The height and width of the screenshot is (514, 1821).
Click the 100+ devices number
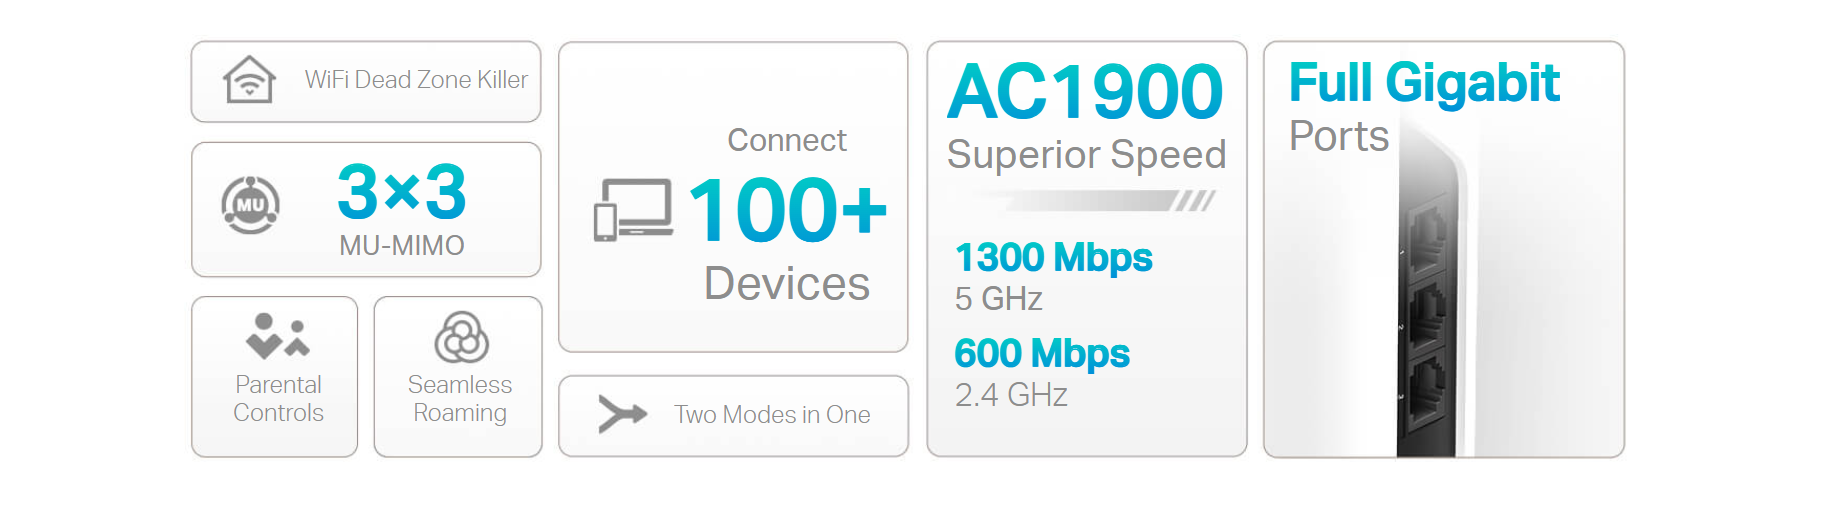click(x=788, y=211)
